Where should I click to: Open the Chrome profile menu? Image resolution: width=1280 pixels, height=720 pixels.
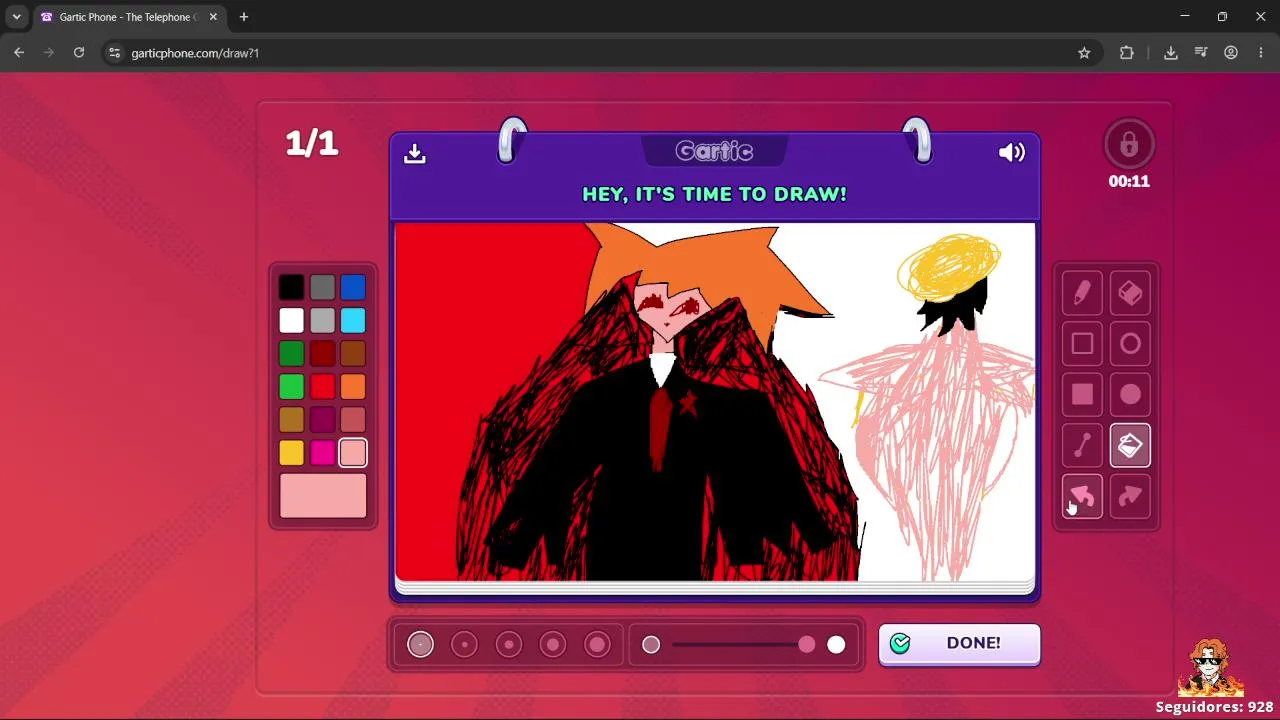click(1231, 53)
